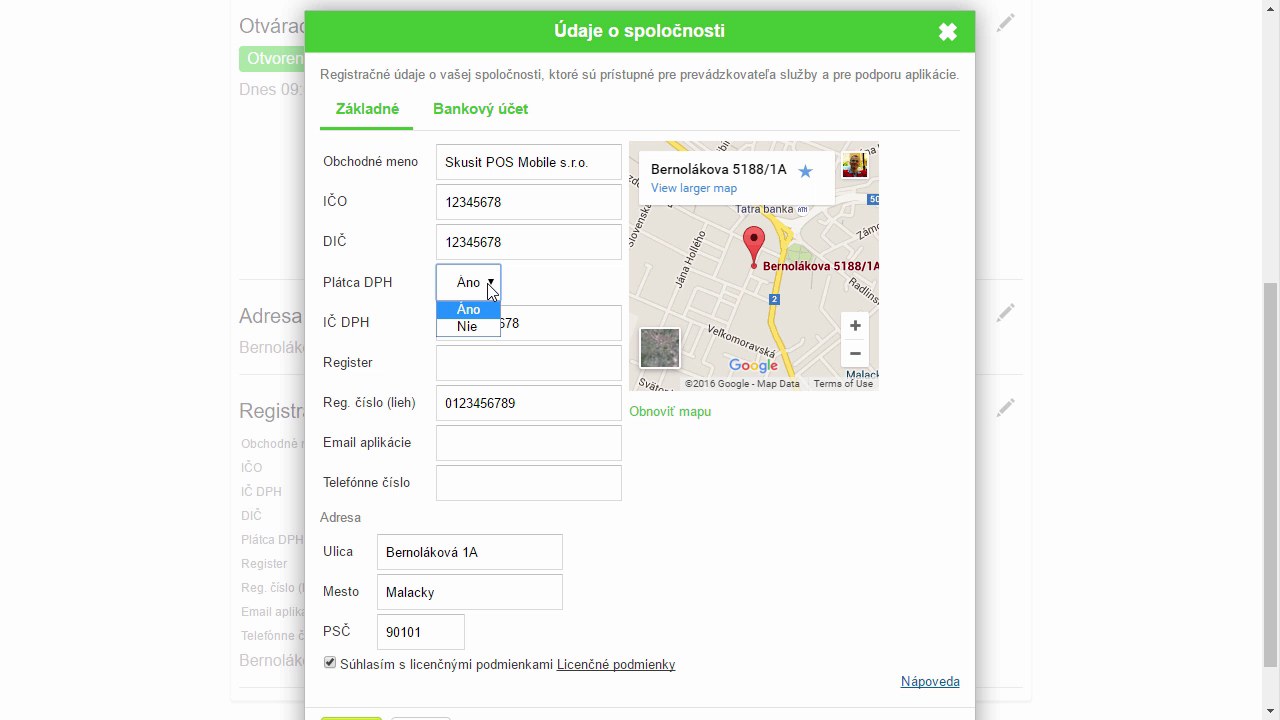Select Áno in the Platca DPH dropdown list

(x=468, y=309)
